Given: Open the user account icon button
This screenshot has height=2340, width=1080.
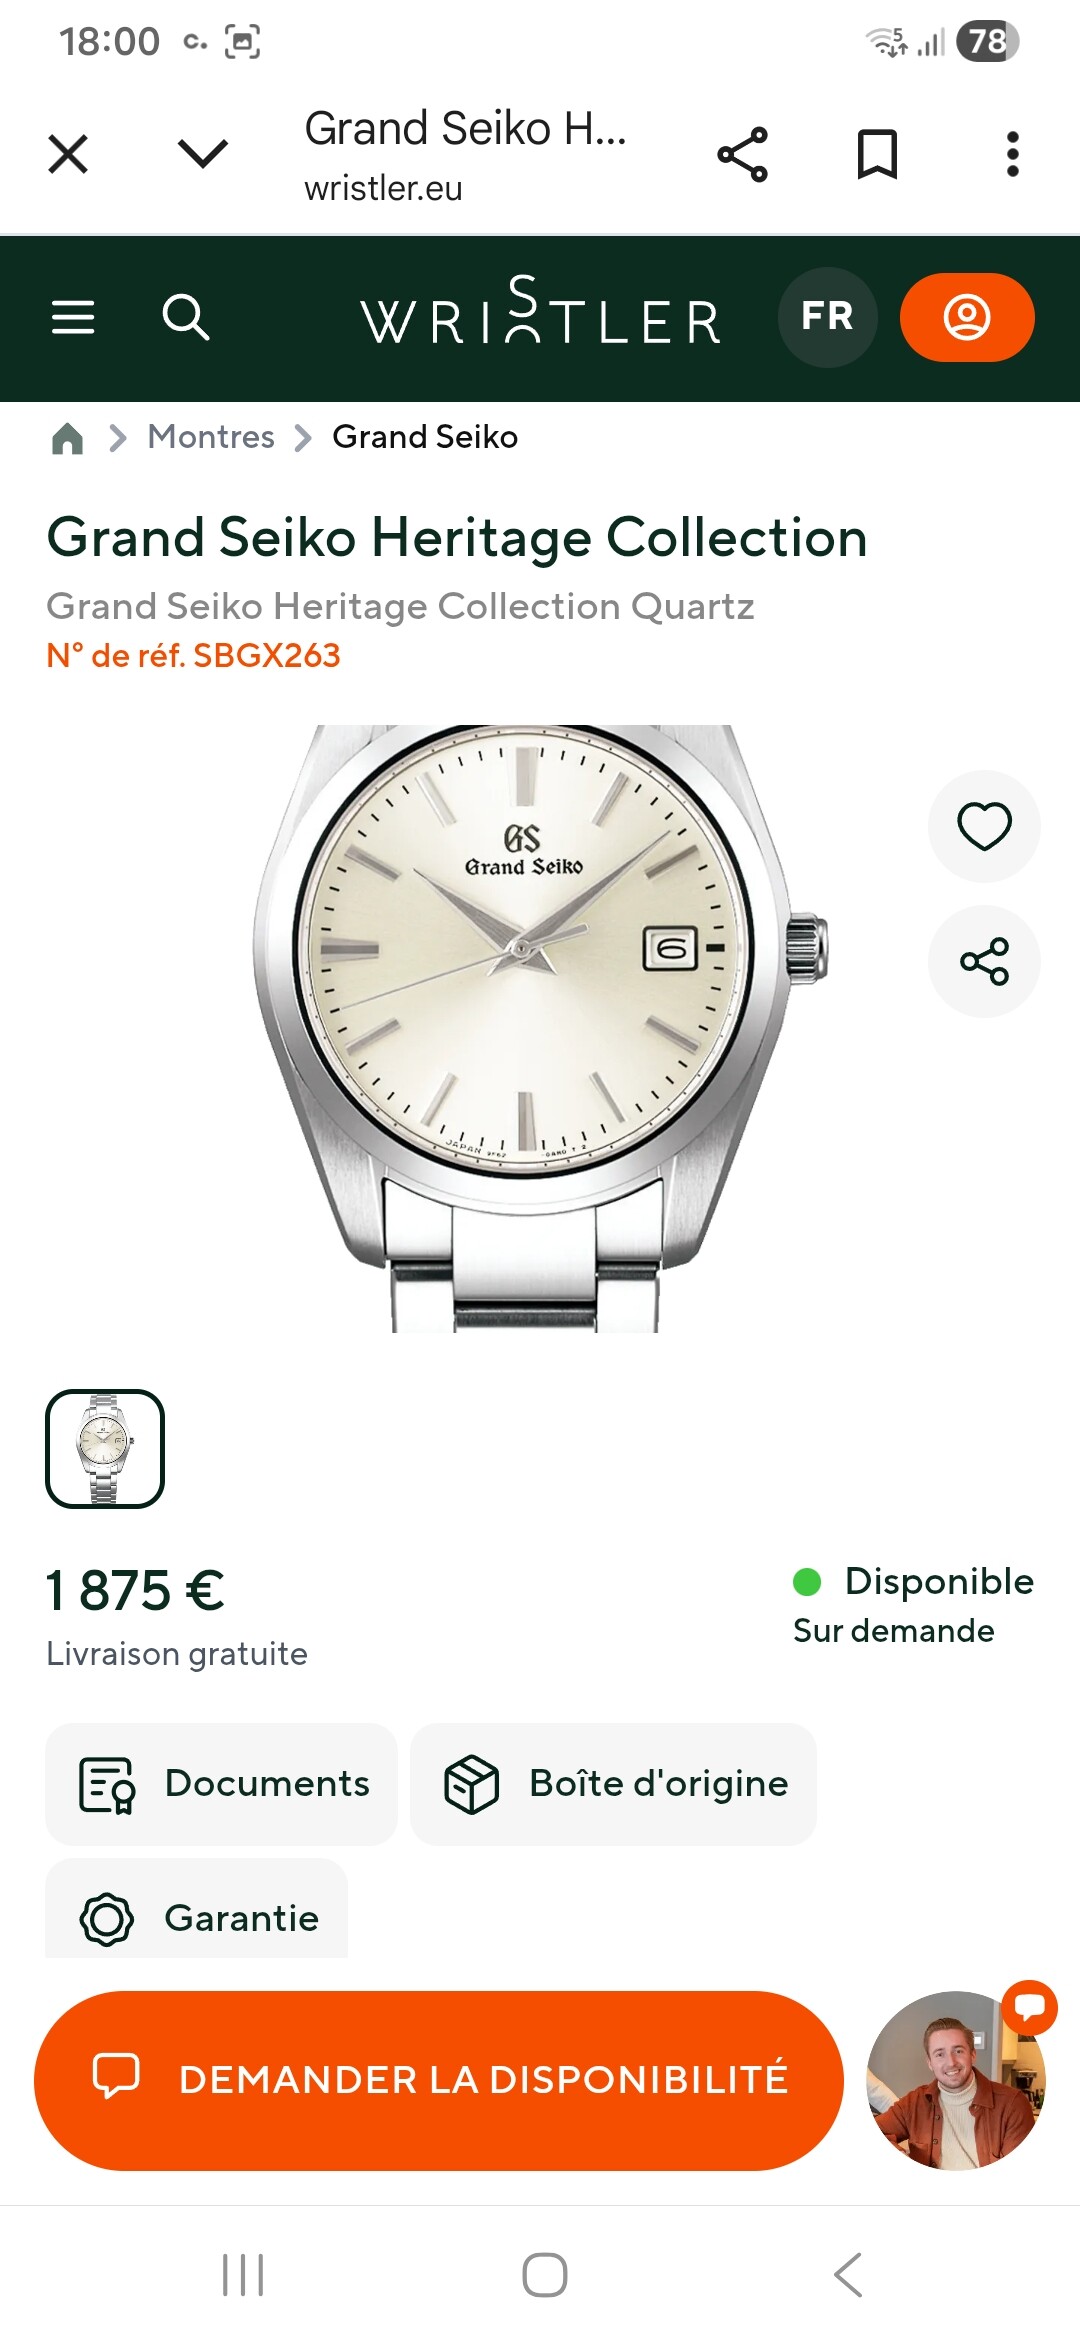Looking at the screenshot, I should [967, 317].
